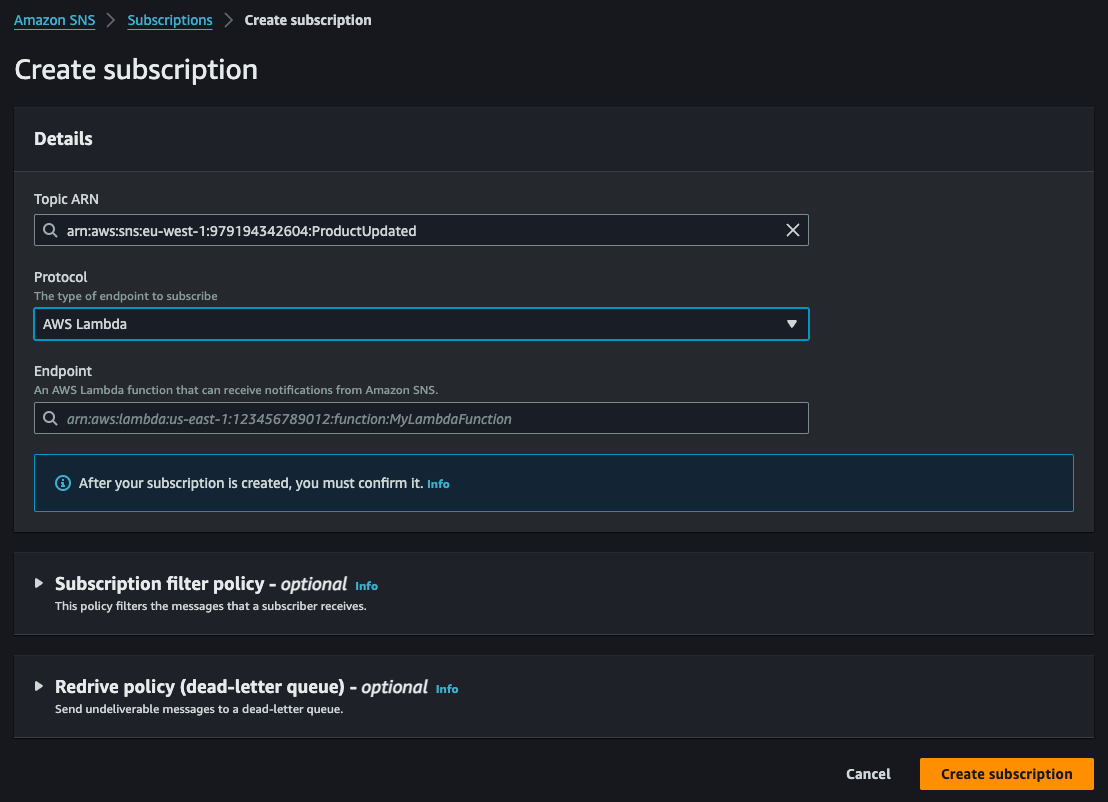Screen dimensions: 1108x802
Task: Select the AWS Lambda protocol combo box
Action: click(x=421, y=324)
